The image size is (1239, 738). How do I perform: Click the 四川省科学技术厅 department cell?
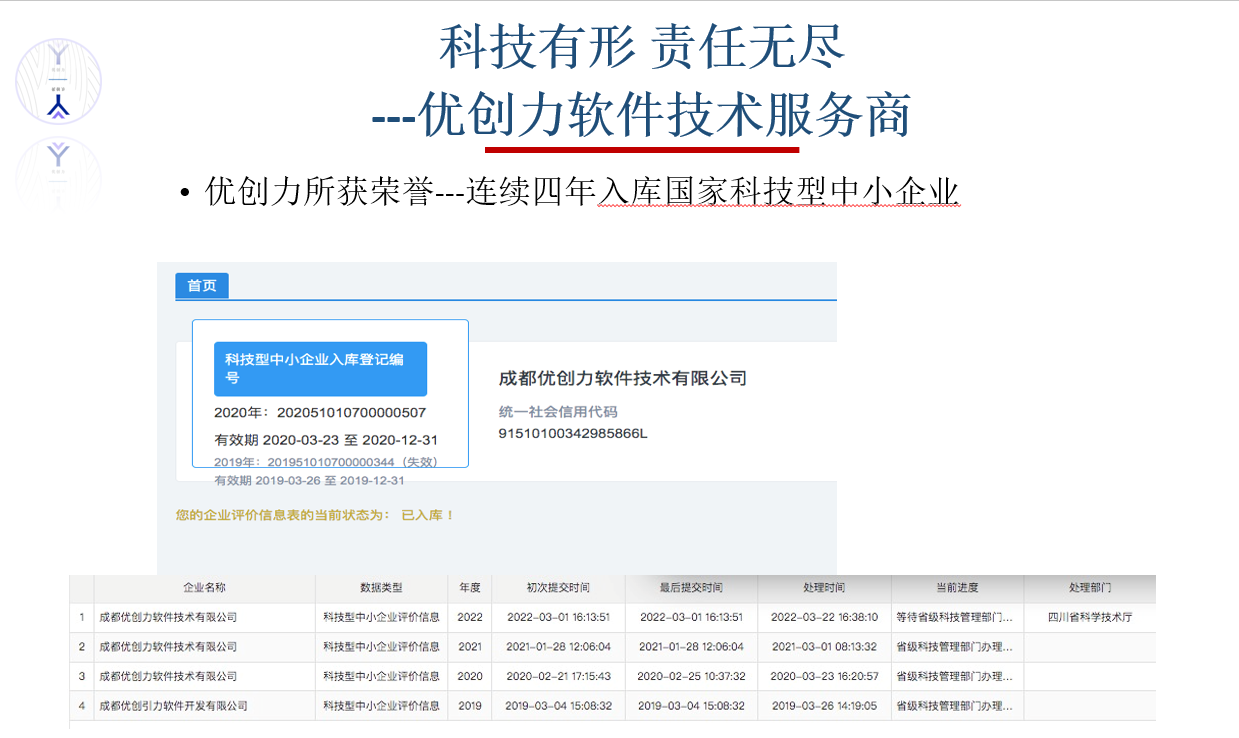tap(1089, 618)
